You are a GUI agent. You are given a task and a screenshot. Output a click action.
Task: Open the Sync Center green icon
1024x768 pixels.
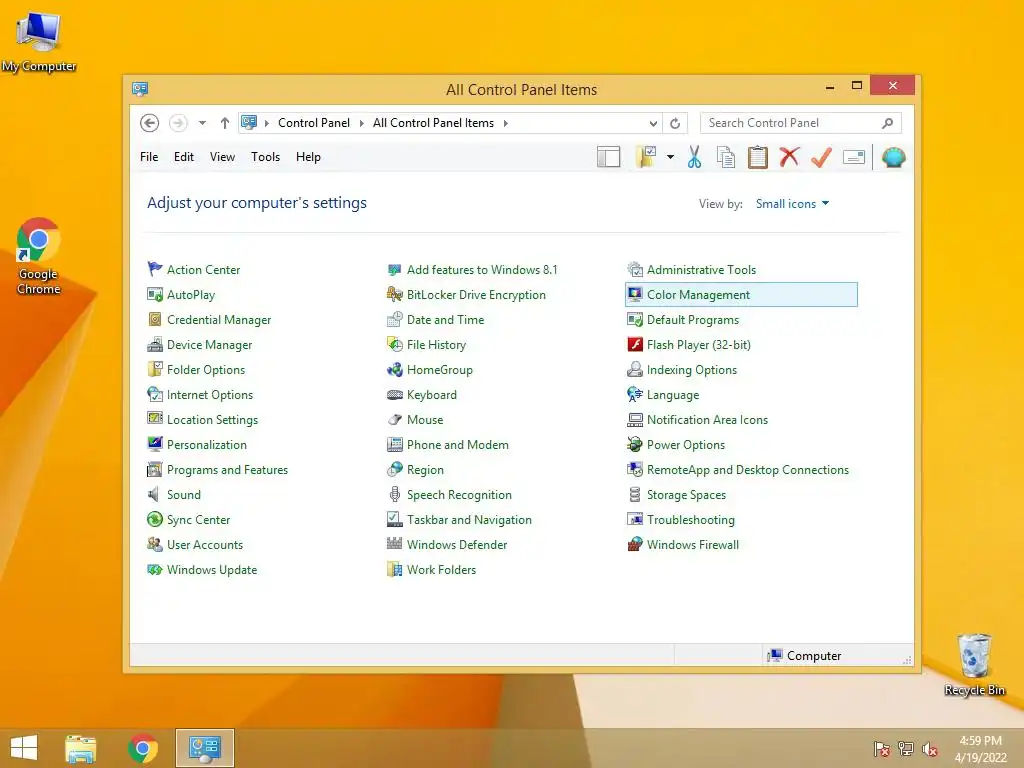tap(155, 519)
